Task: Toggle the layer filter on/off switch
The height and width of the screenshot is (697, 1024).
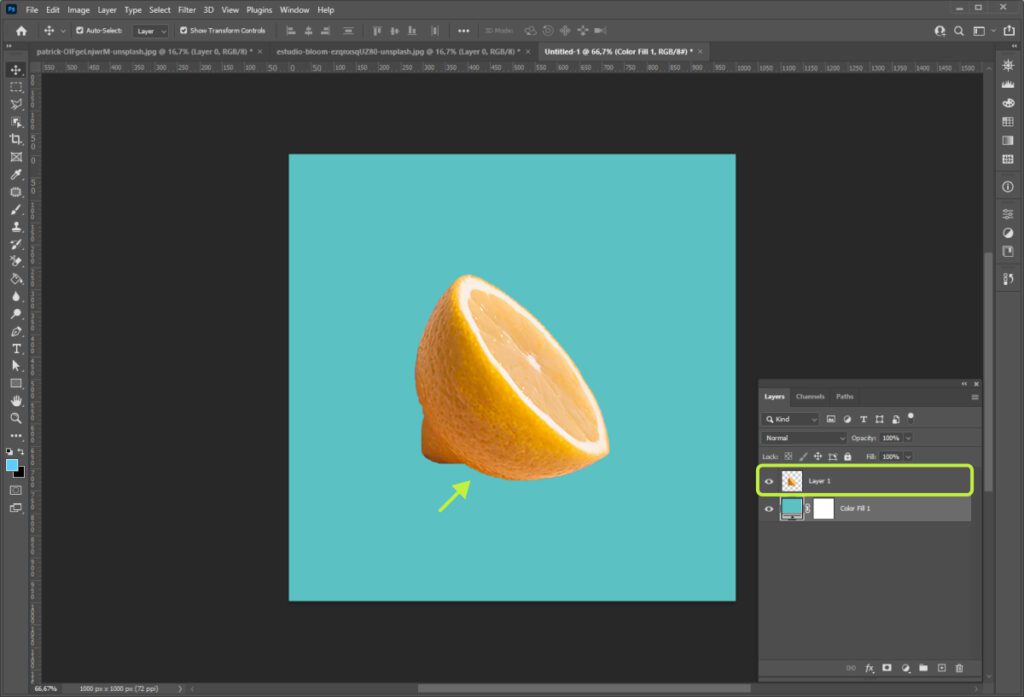Action: pos(910,417)
